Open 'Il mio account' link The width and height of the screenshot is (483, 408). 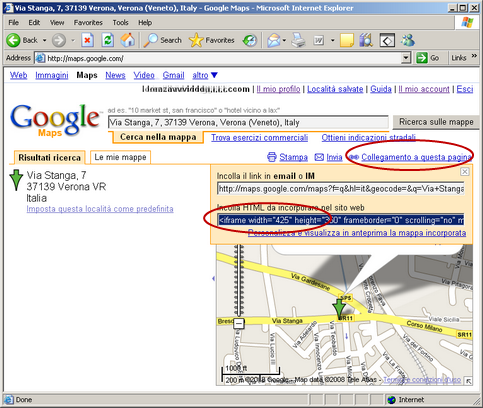coord(424,89)
